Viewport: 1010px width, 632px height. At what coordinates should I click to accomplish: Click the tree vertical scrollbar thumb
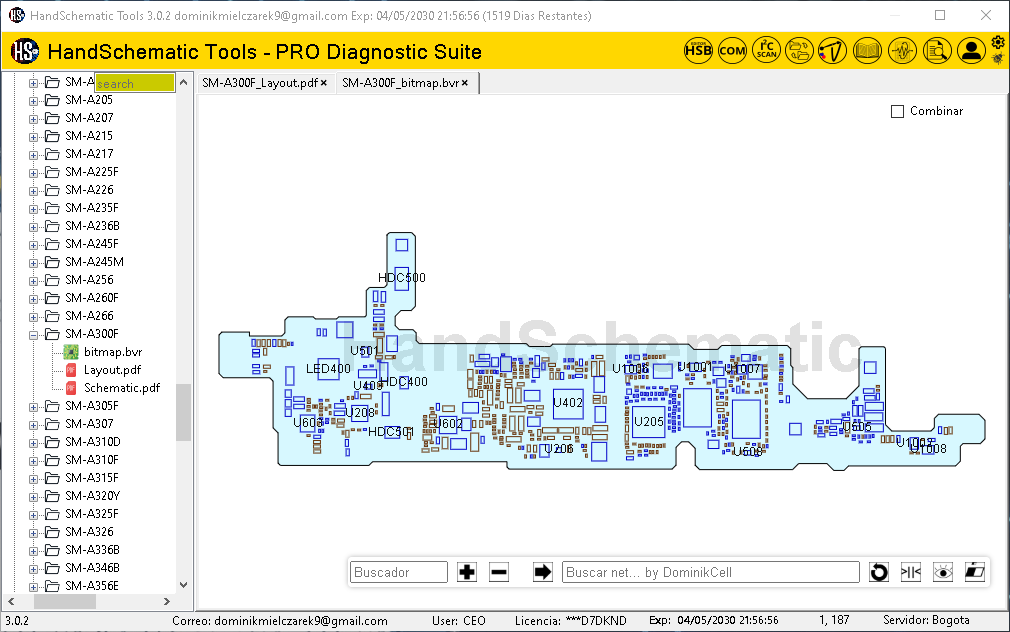(x=184, y=412)
